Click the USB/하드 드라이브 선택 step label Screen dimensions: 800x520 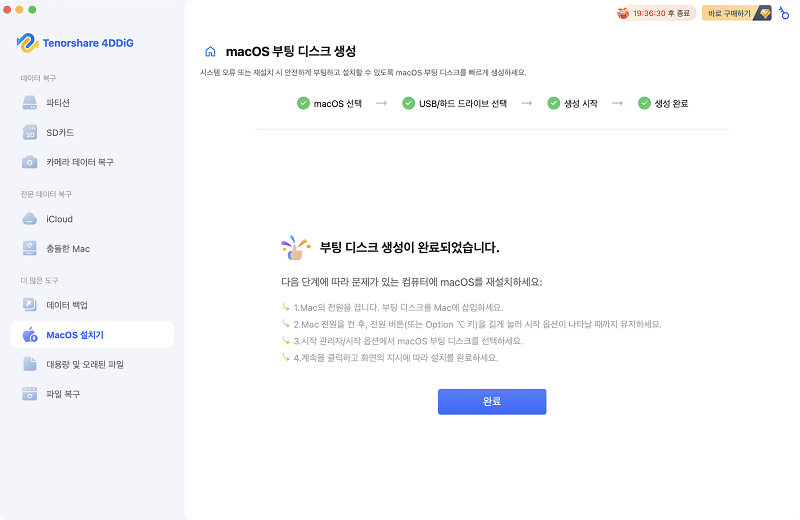(x=463, y=104)
